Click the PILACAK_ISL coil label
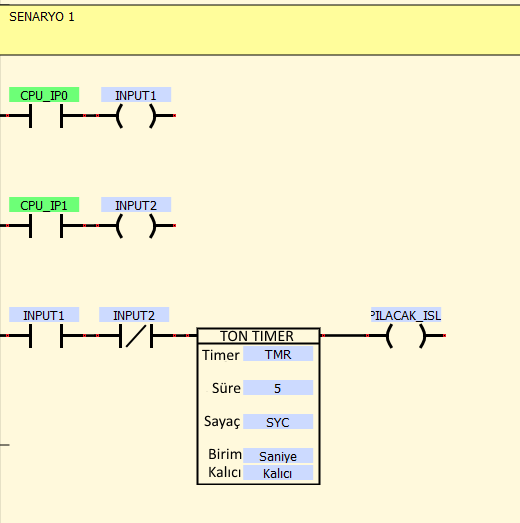 406,315
